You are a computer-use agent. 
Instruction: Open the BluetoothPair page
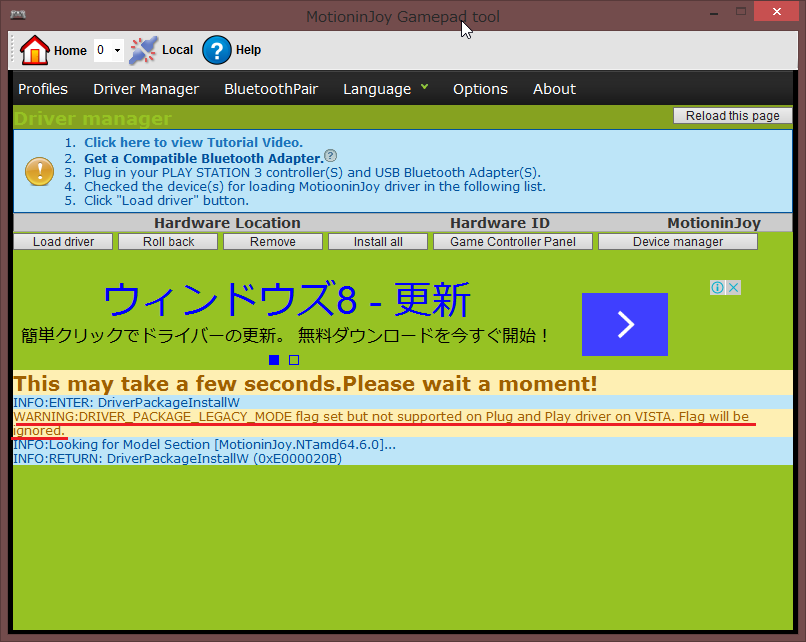271,89
